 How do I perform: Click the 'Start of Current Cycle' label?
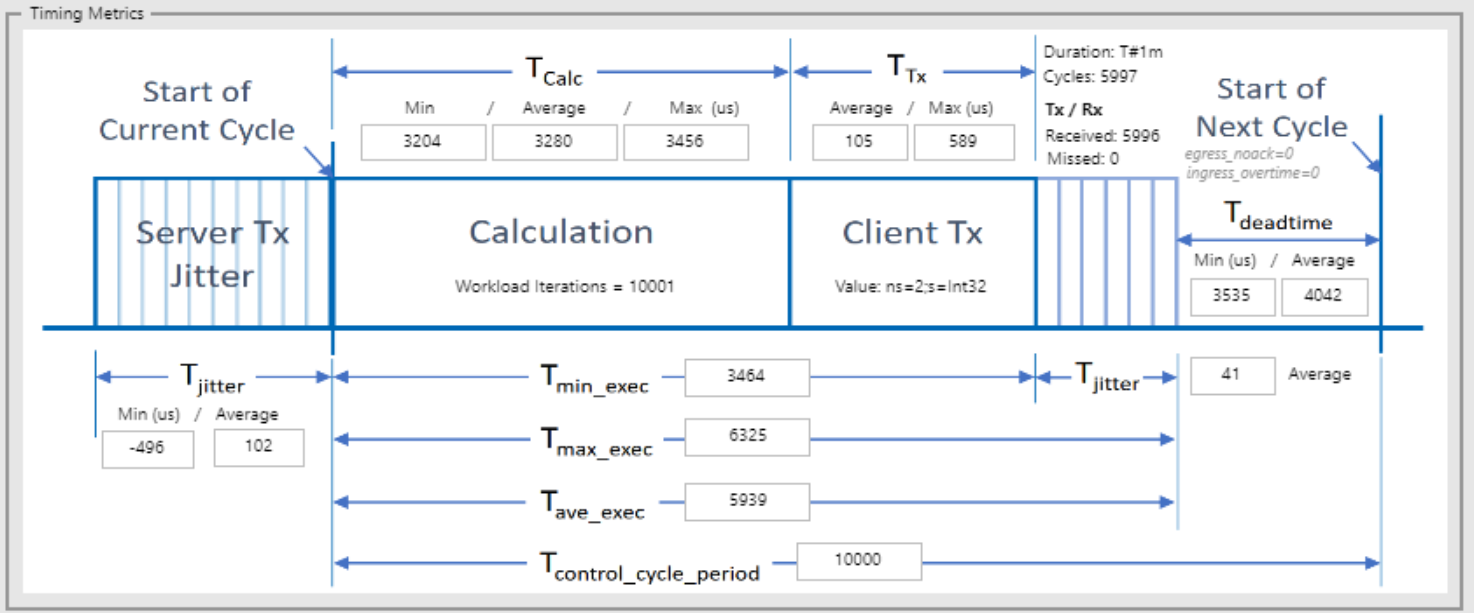[197, 111]
